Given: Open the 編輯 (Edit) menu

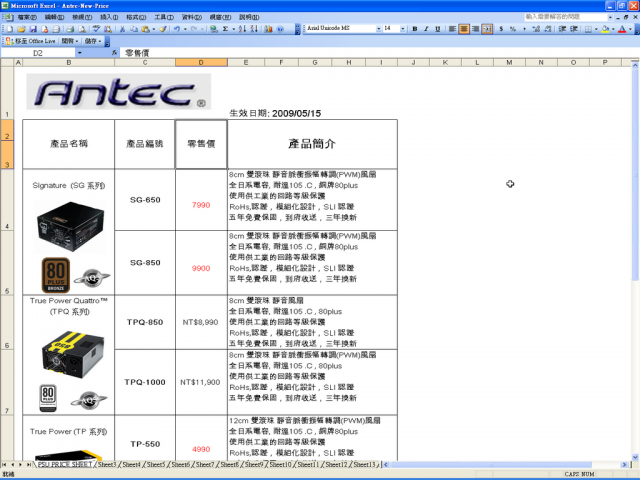Looking at the screenshot, I should pyautogui.click(x=54, y=17).
